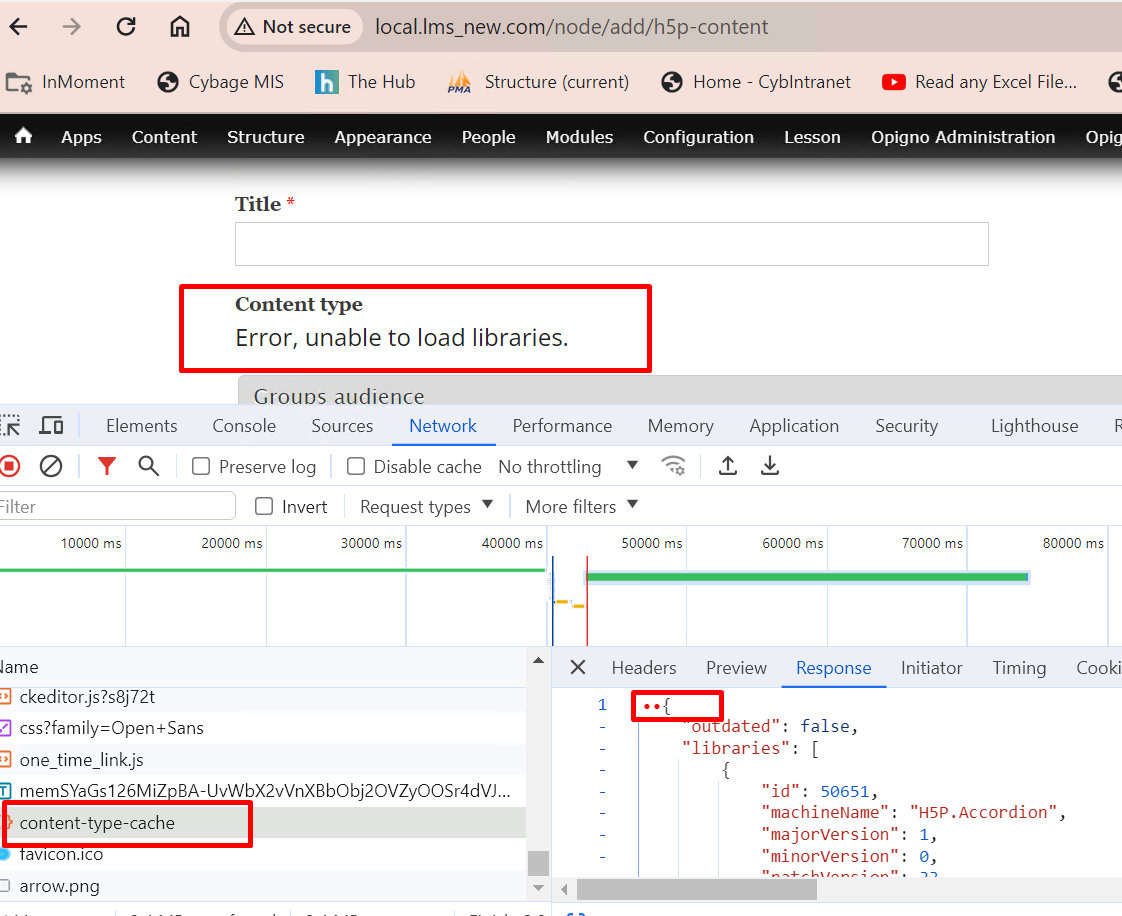Click the Not secure warning badge

[x=293, y=27]
